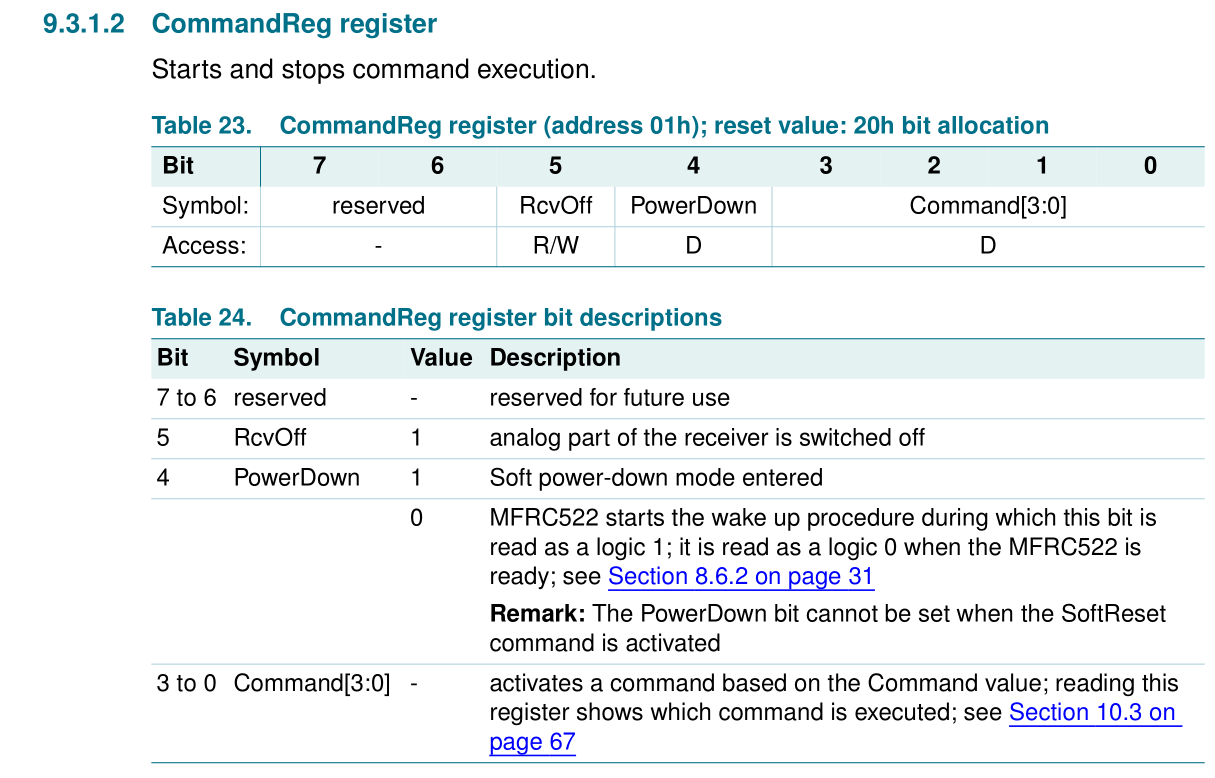The height and width of the screenshot is (778, 1215).
Task: Open the "Section 8.6.2 on page 31" link
Action: [x=740, y=577]
